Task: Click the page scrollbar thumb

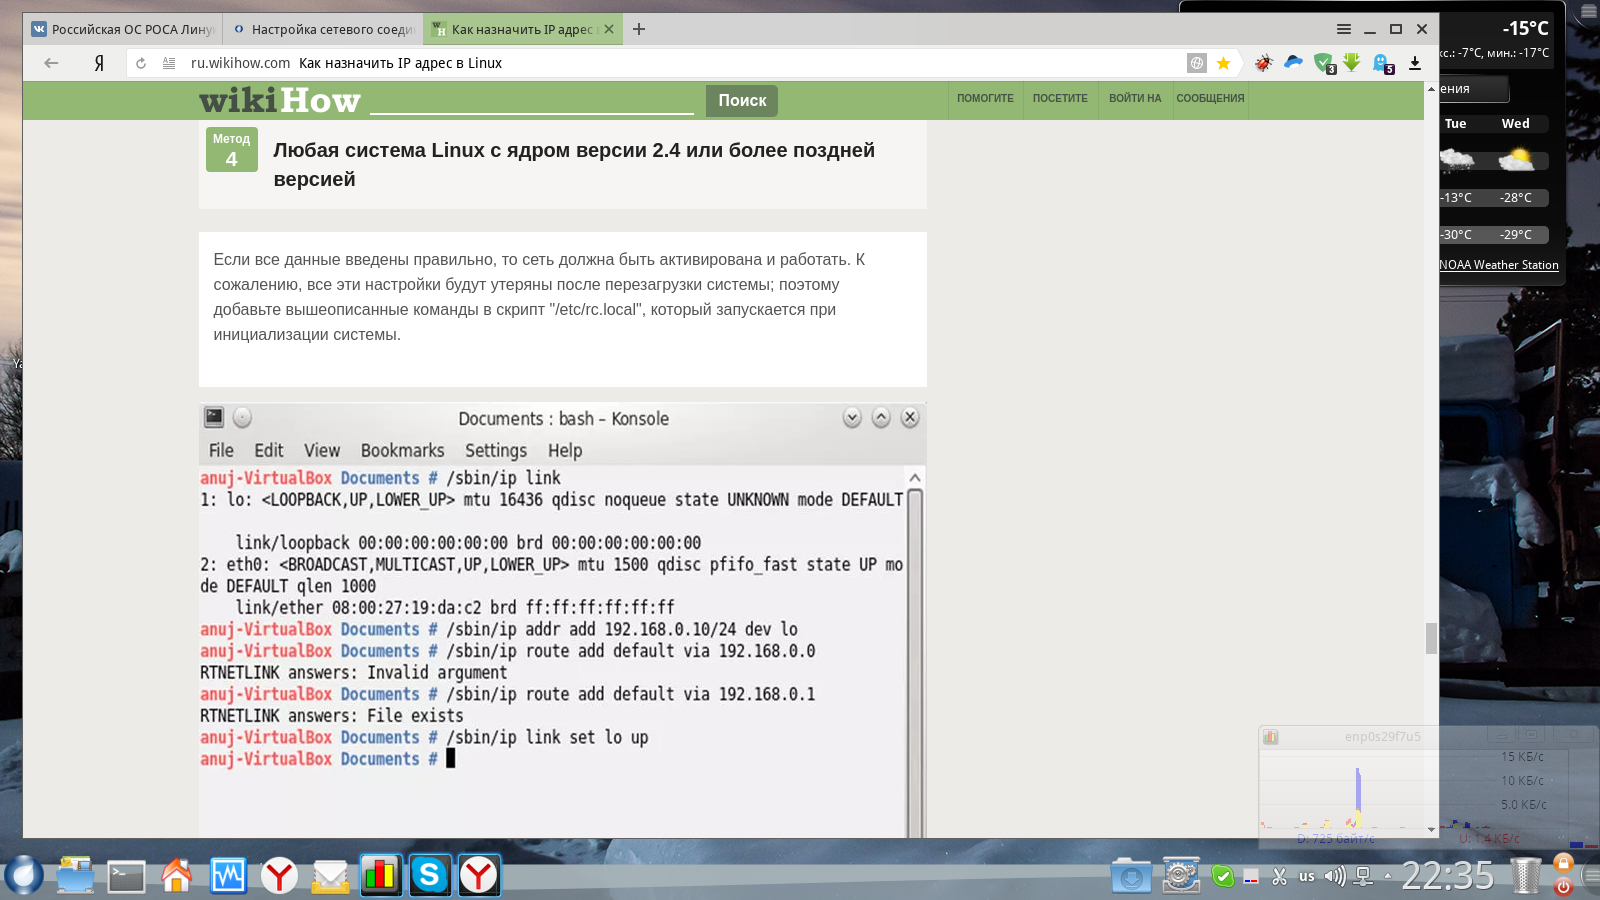Action: click(x=1431, y=638)
